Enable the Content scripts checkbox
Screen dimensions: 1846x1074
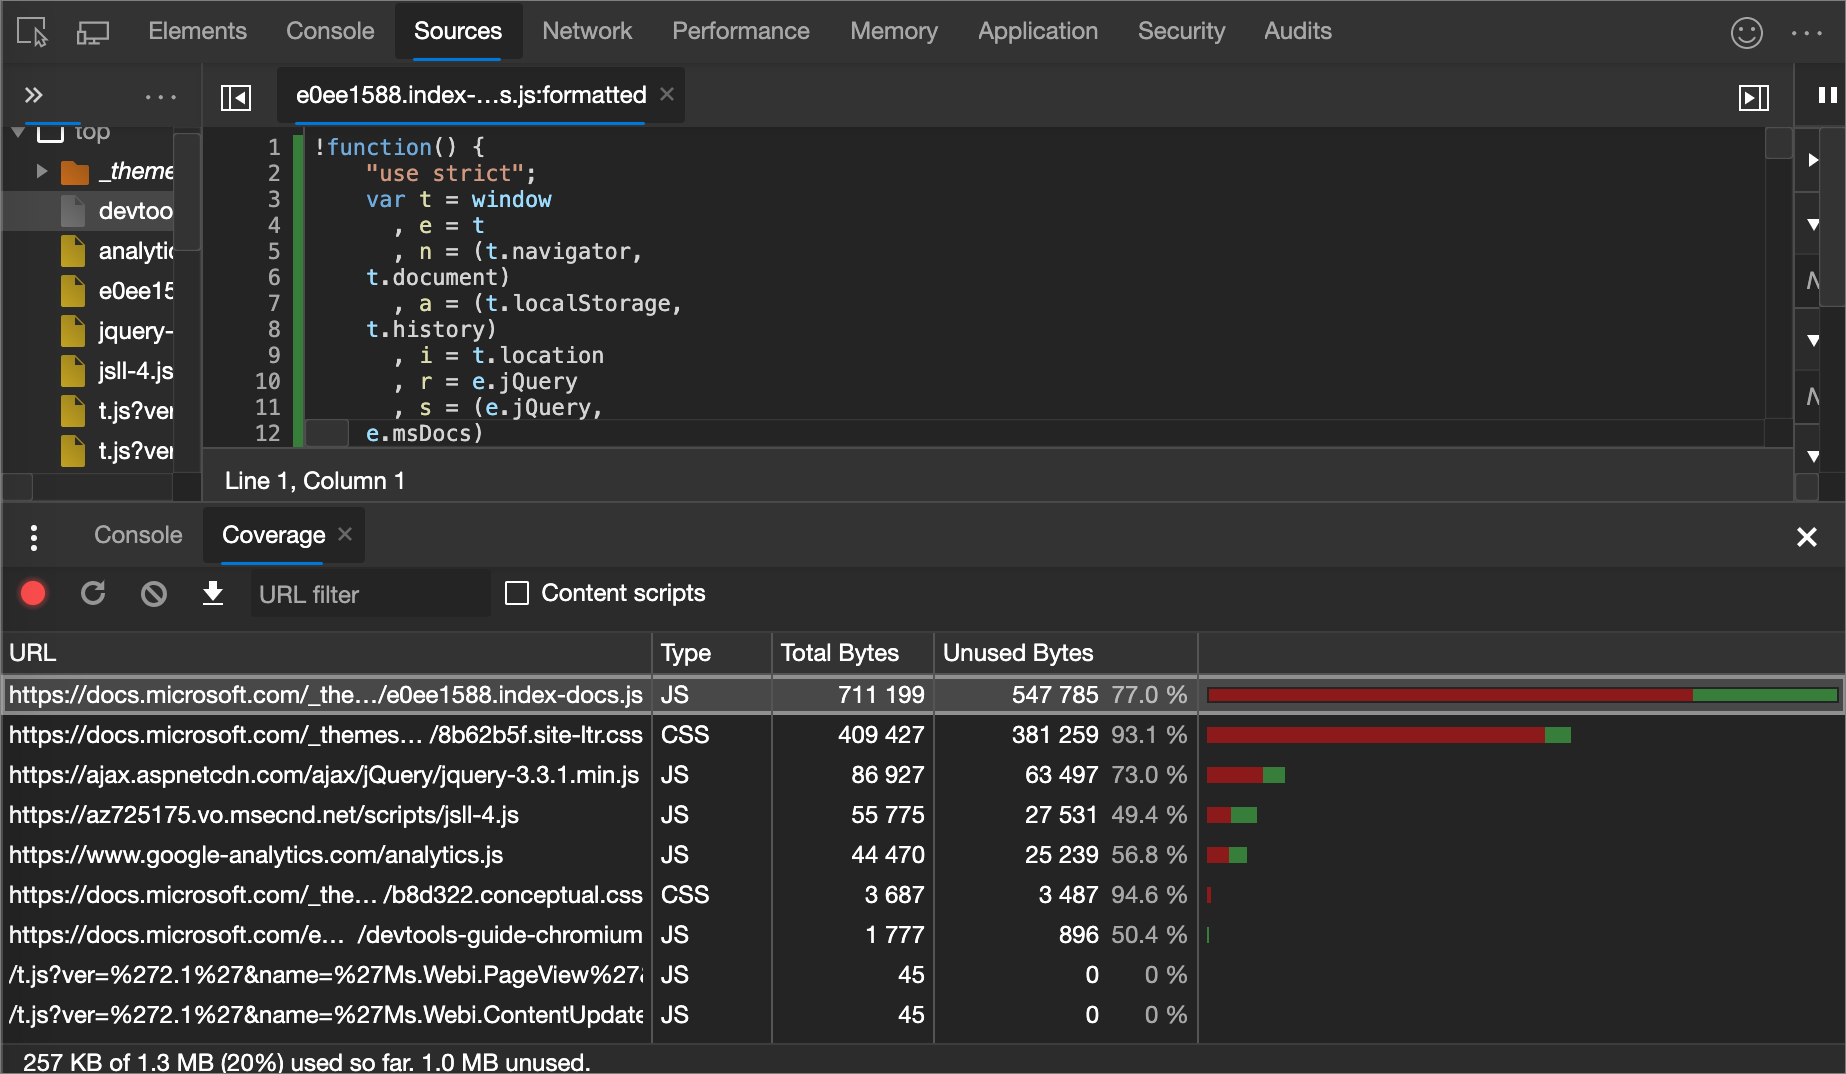[517, 593]
